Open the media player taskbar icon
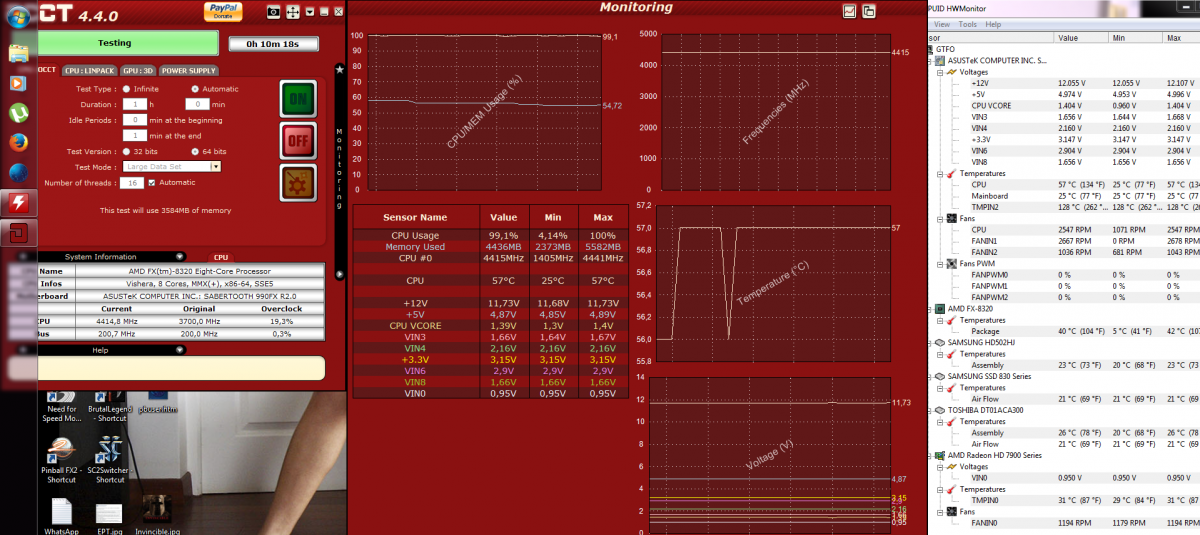Viewport: 1200px width, 535px height. 17,83
